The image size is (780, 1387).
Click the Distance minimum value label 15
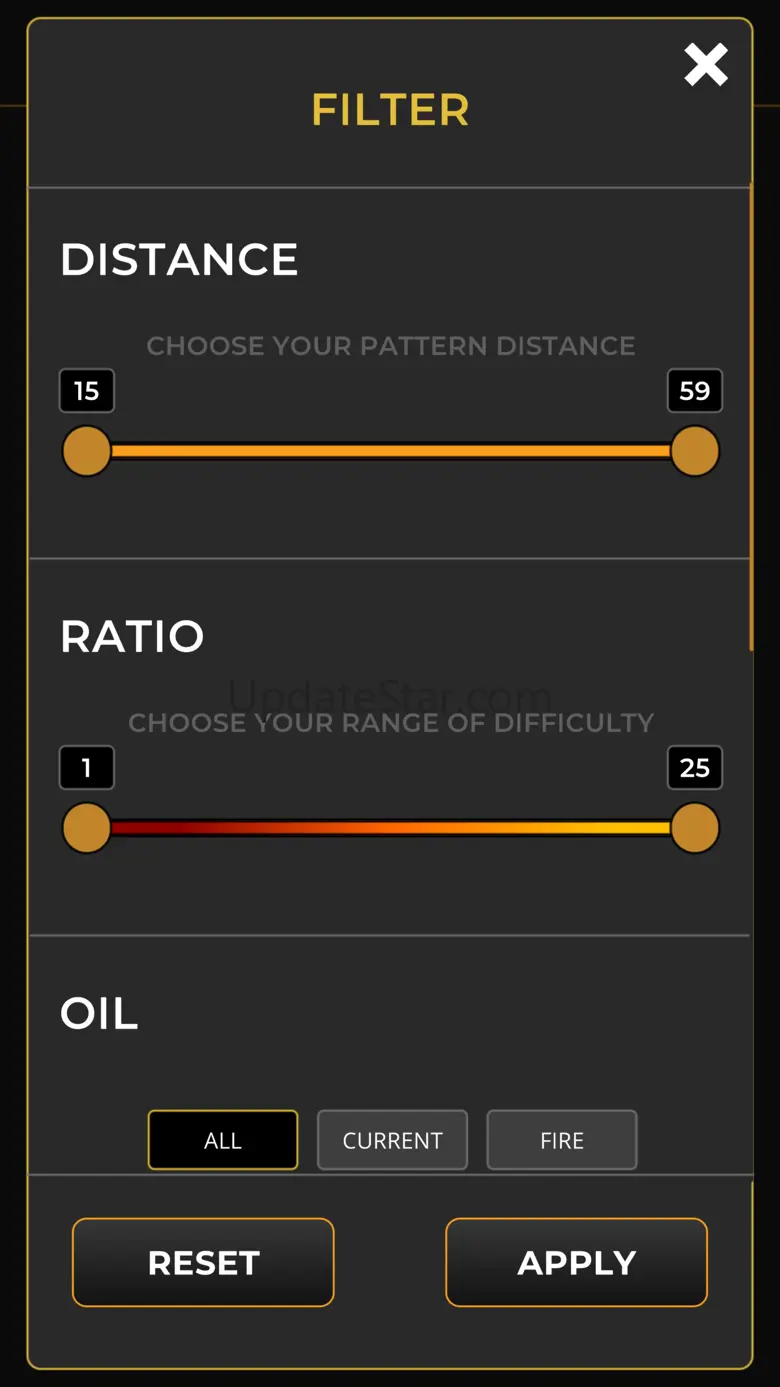(87, 391)
